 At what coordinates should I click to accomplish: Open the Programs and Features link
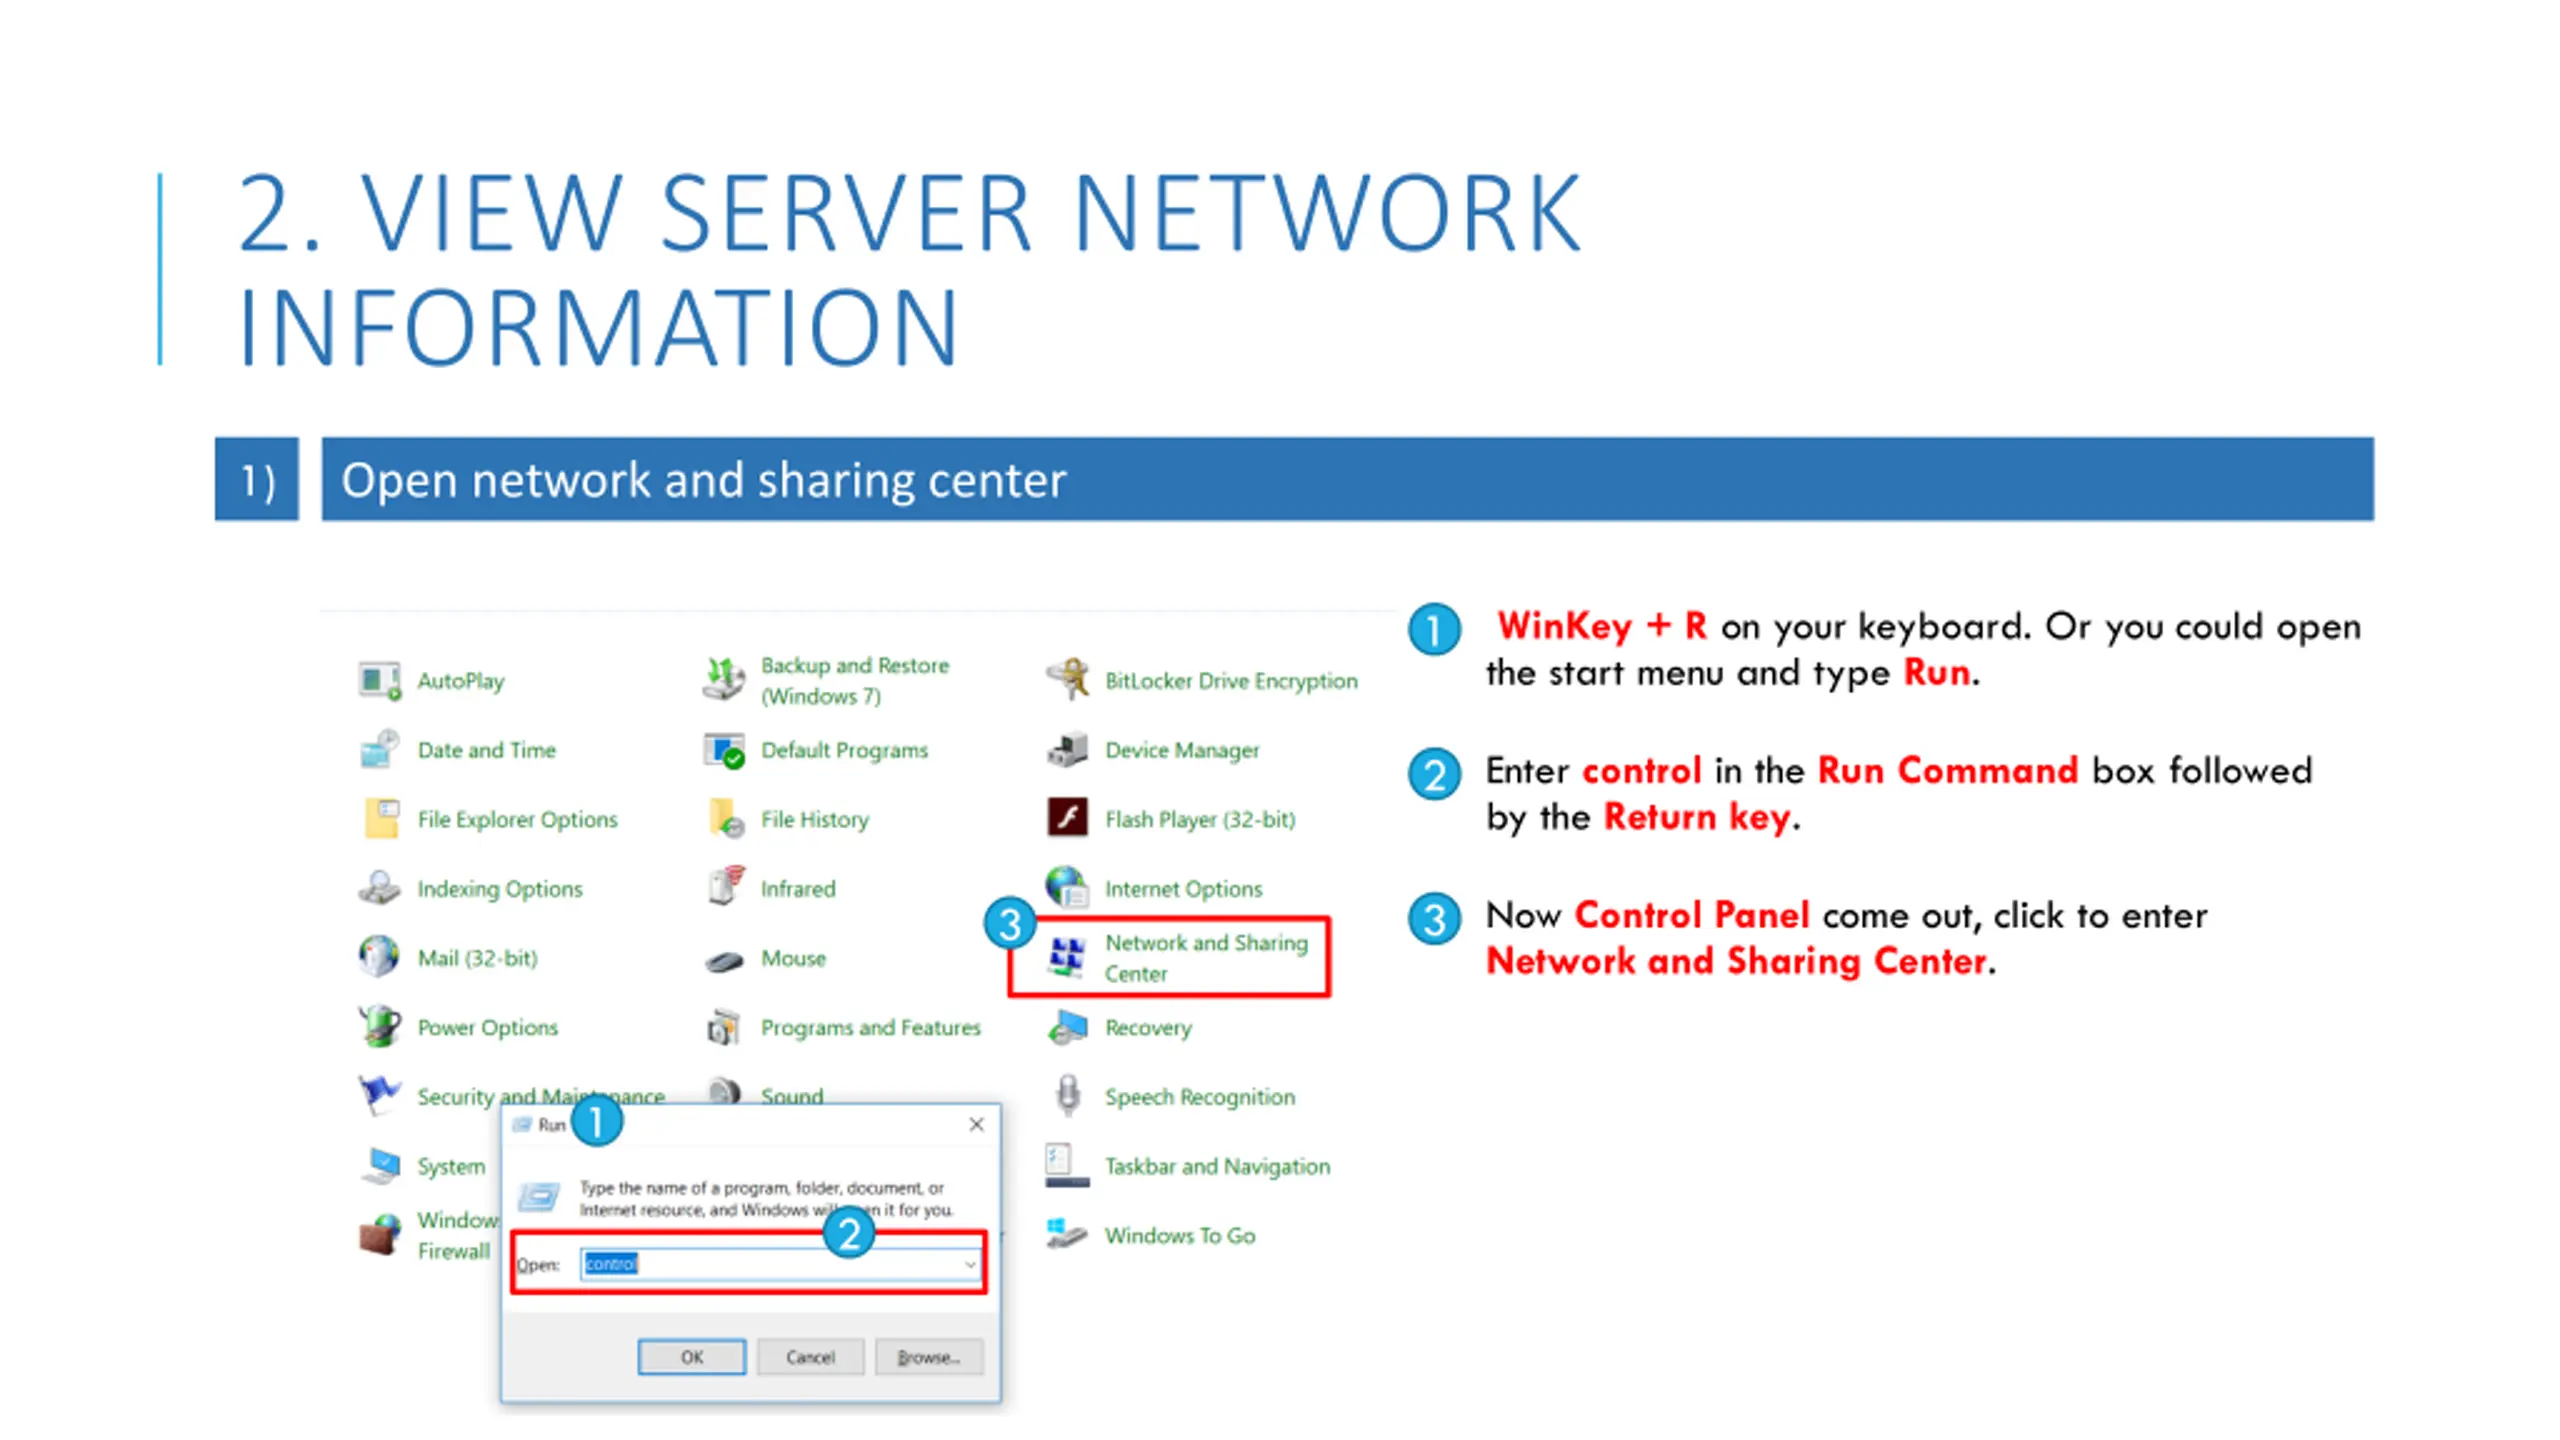(871, 1028)
